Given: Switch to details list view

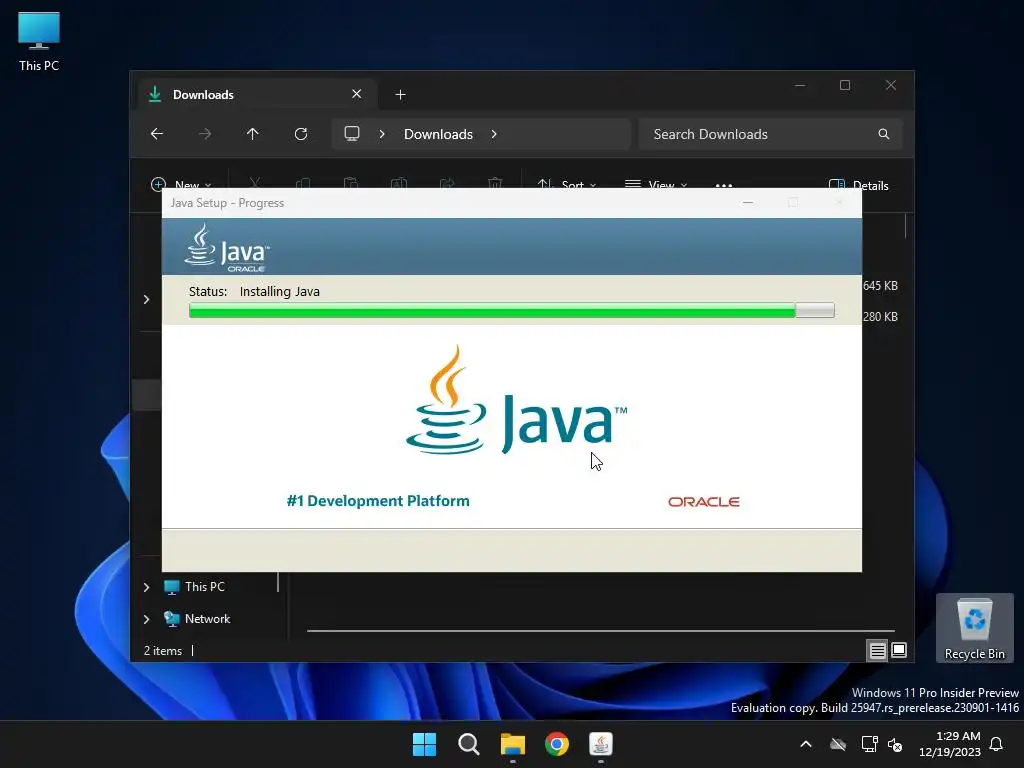Looking at the screenshot, I should (877, 650).
